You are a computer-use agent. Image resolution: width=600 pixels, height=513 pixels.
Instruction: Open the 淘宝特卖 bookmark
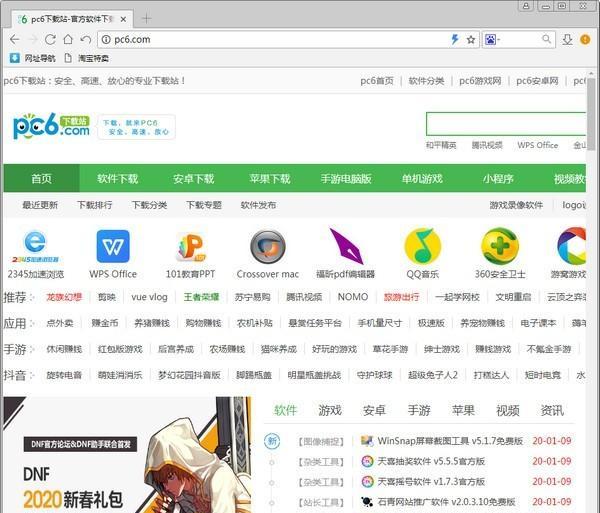[x=87, y=58]
